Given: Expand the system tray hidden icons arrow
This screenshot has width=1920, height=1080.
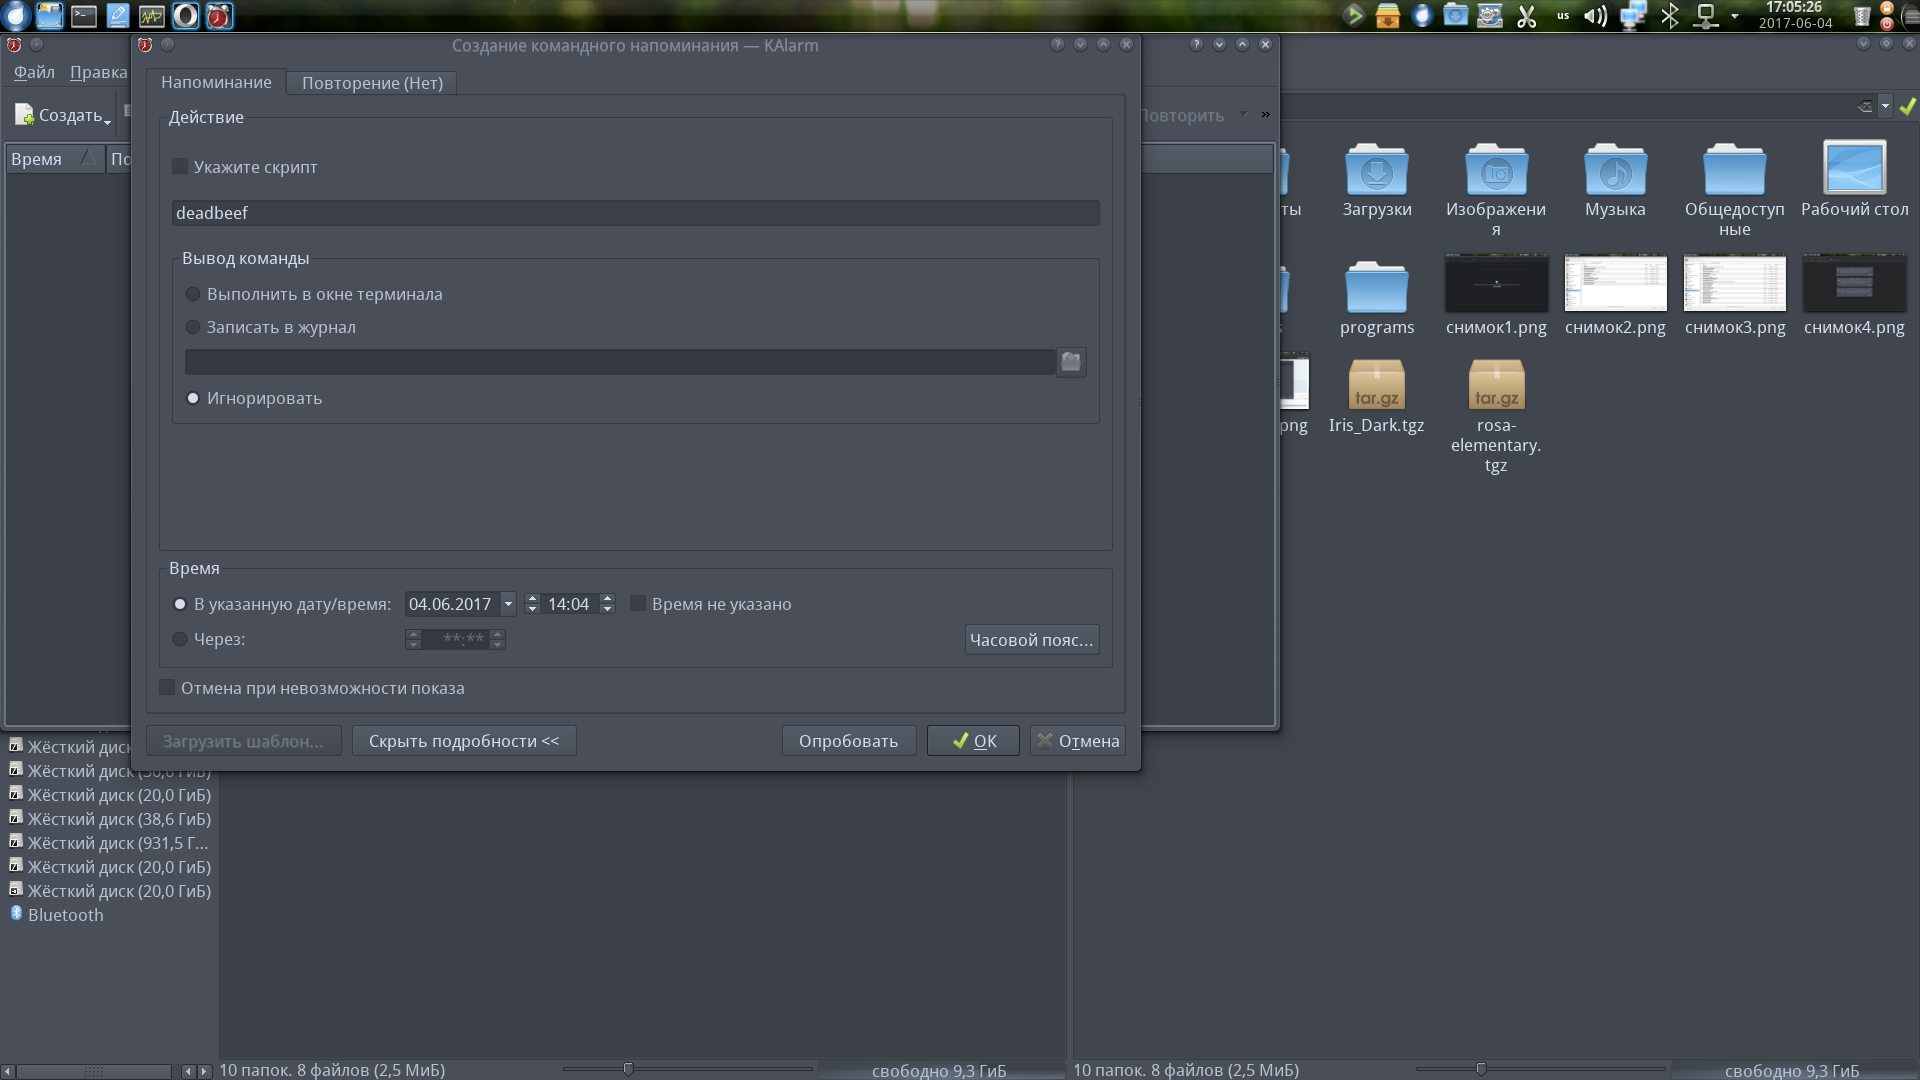Looking at the screenshot, I should [1734, 16].
